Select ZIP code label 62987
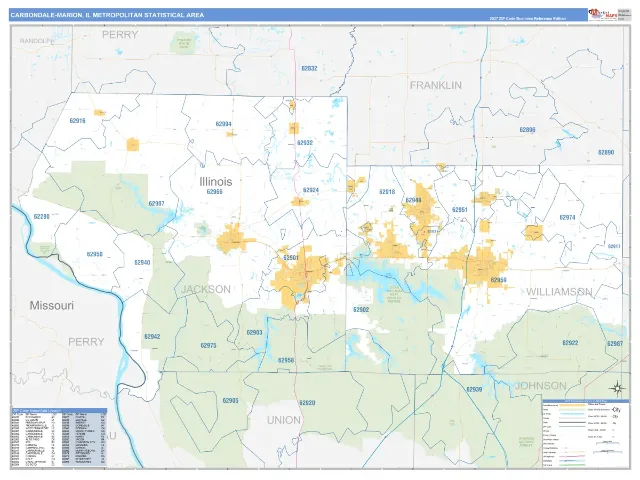 pos(615,344)
